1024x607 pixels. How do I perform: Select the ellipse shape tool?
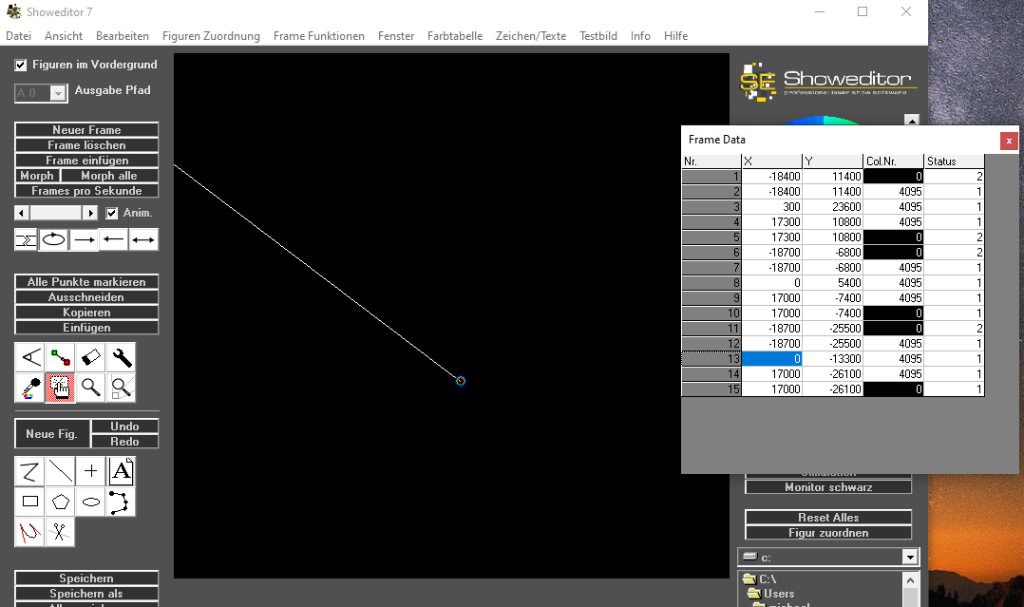[91, 501]
